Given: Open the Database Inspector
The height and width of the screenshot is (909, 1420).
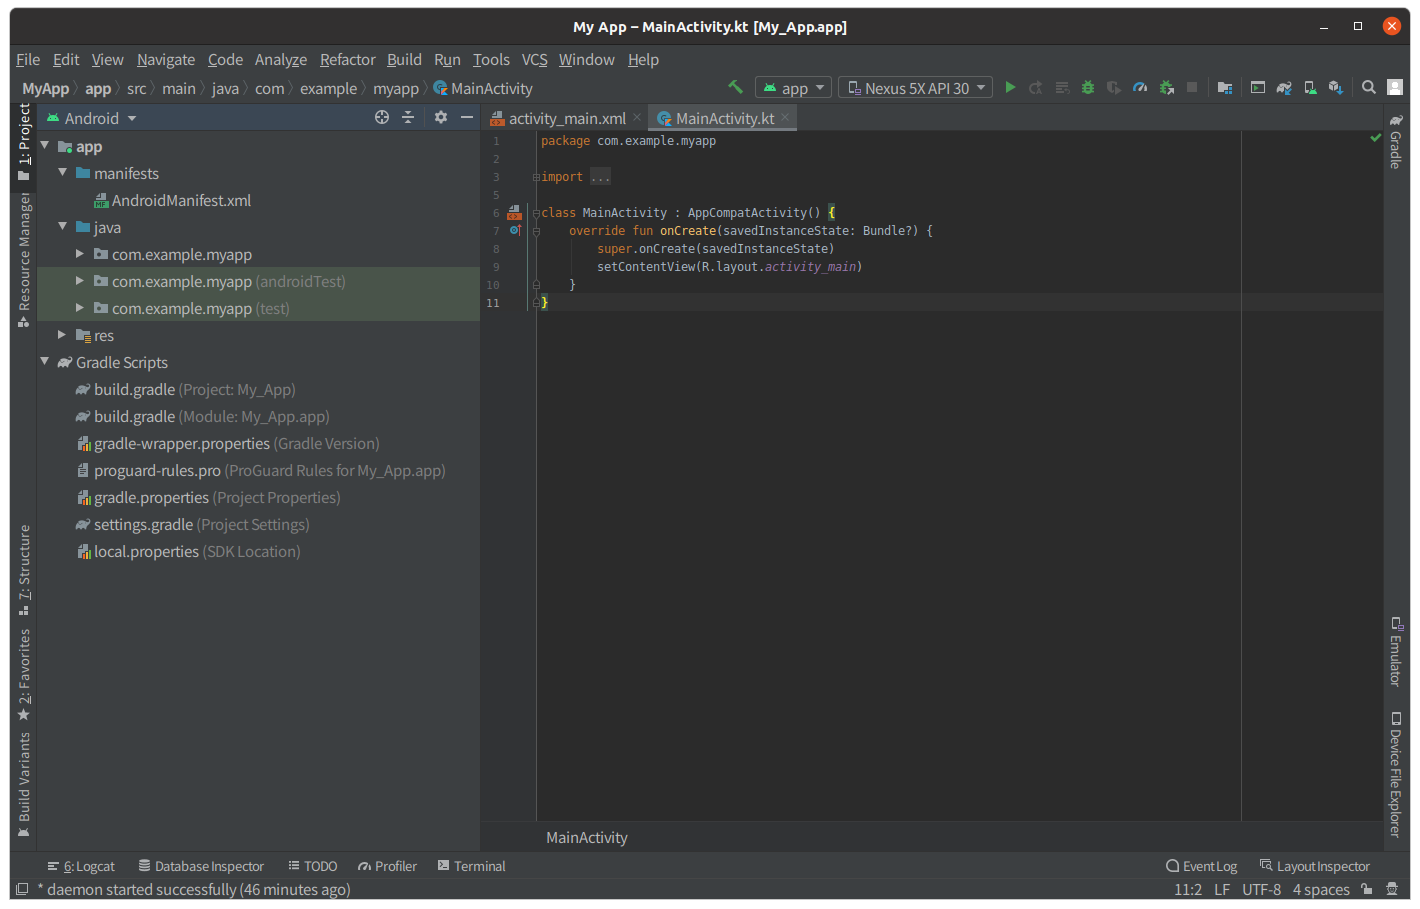Looking at the screenshot, I should click(201, 866).
